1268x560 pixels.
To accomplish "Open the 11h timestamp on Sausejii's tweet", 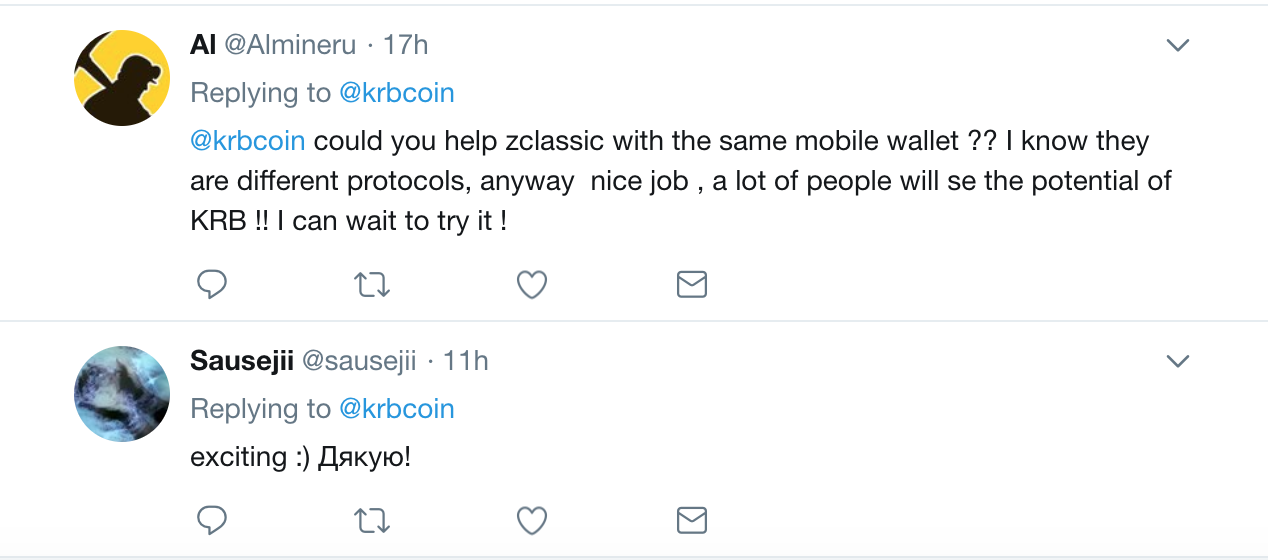I will (466, 361).
